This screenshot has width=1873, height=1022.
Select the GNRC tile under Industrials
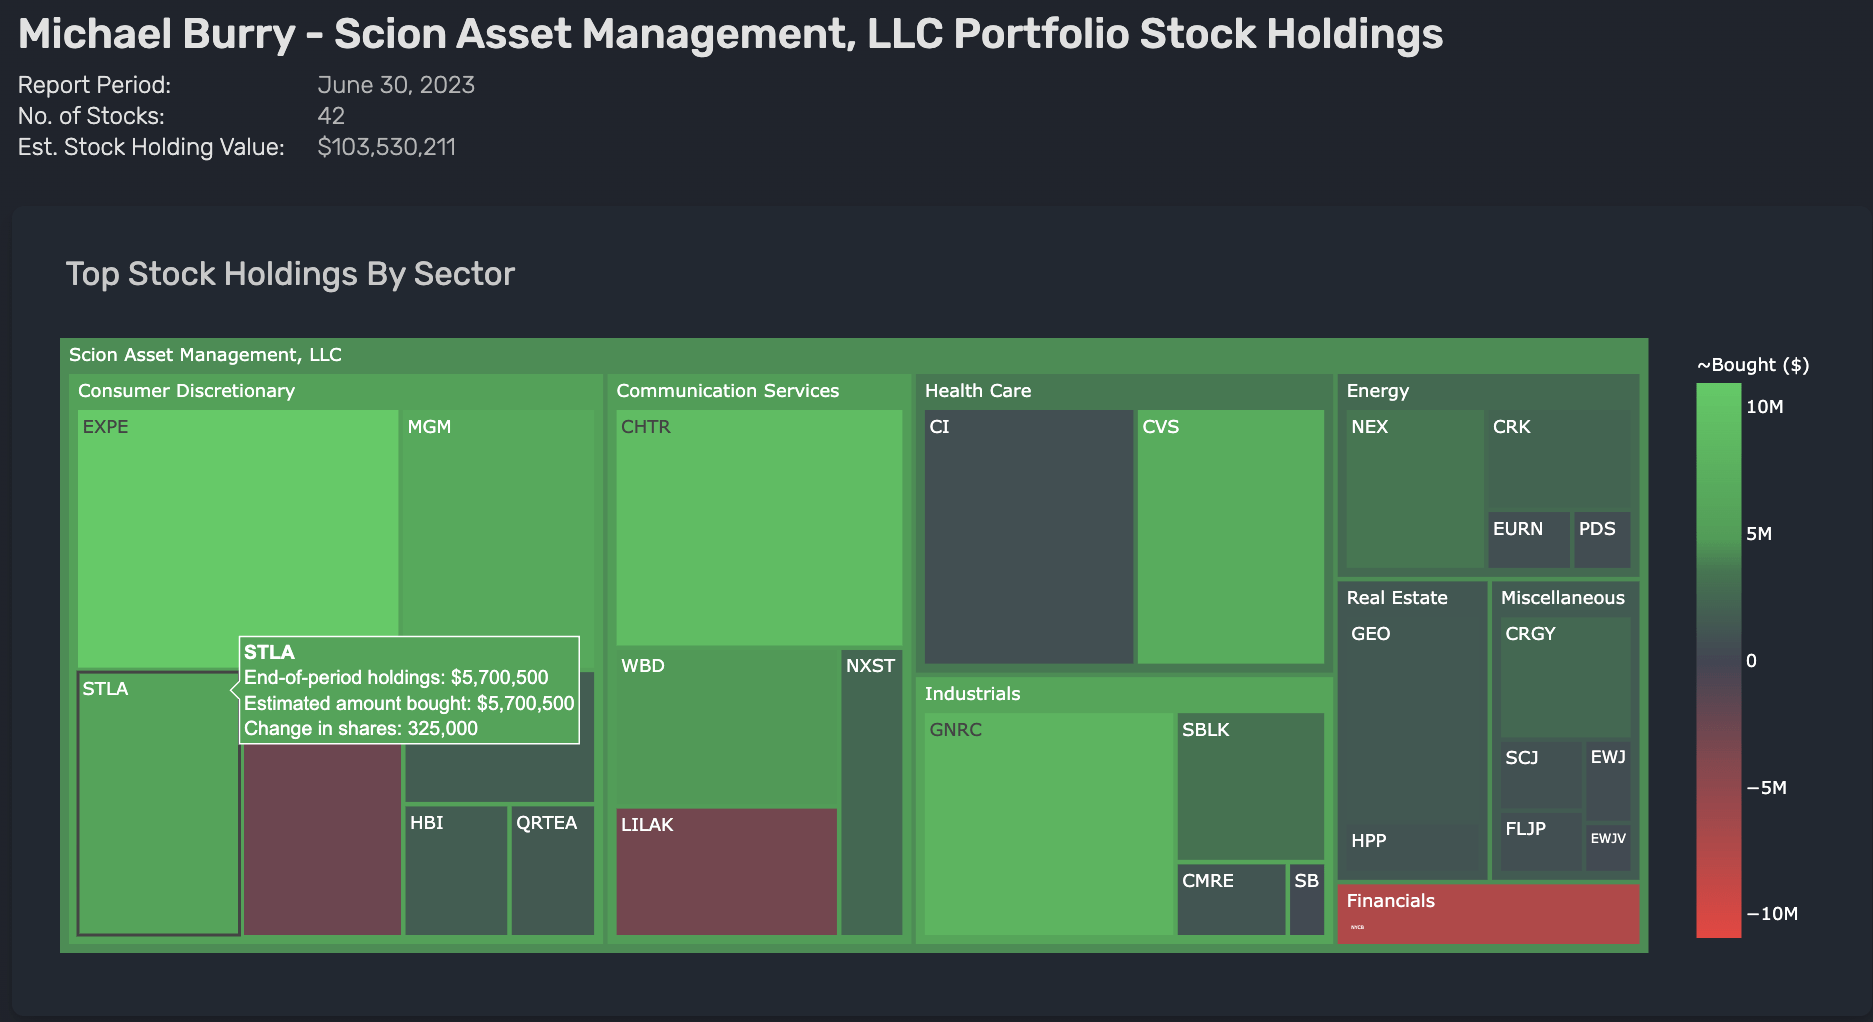pos(1048,823)
